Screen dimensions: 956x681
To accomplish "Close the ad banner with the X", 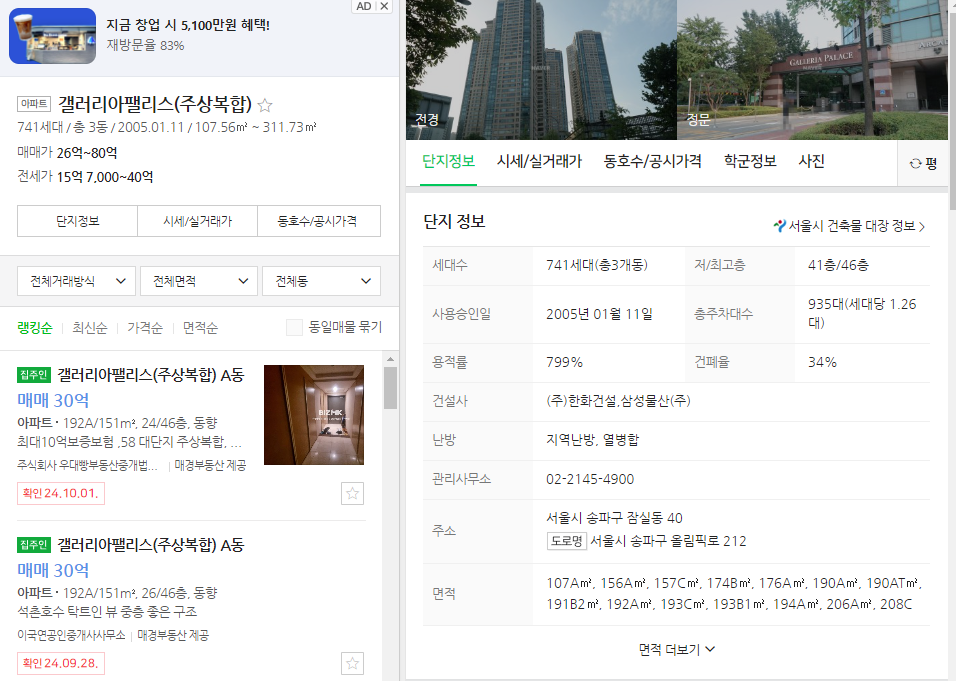I will (384, 6).
